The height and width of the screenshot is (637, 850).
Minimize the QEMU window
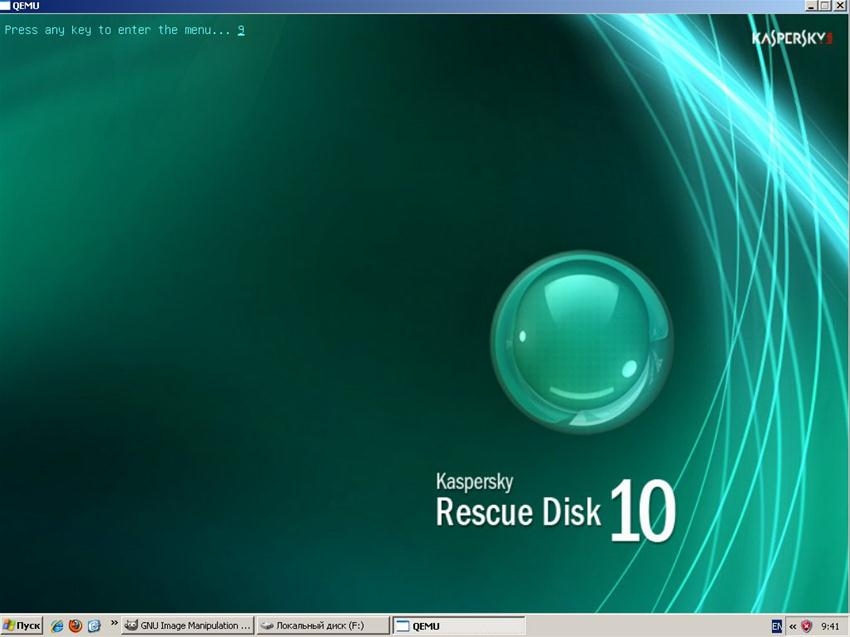point(812,5)
